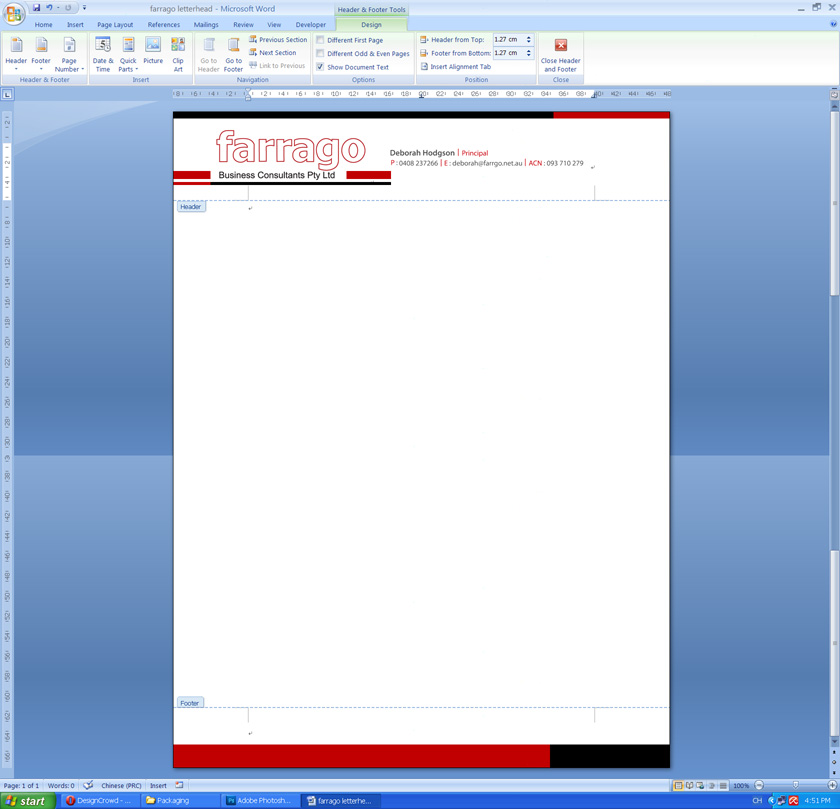This screenshot has height=809, width=840.
Task: Open Word Help question mark icon
Action: [x=833, y=24]
